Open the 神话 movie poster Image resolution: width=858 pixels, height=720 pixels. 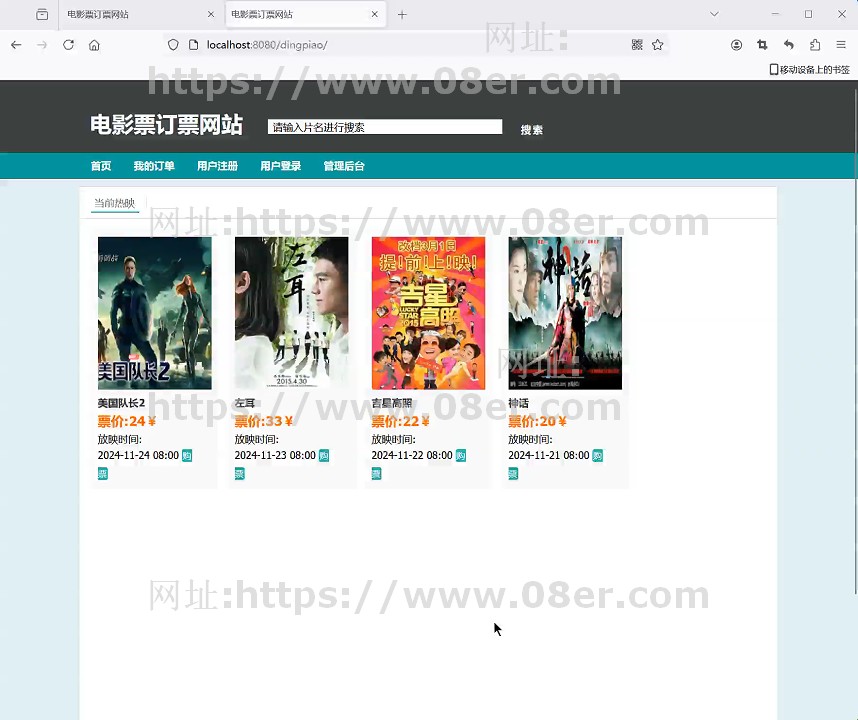coord(565,313)
